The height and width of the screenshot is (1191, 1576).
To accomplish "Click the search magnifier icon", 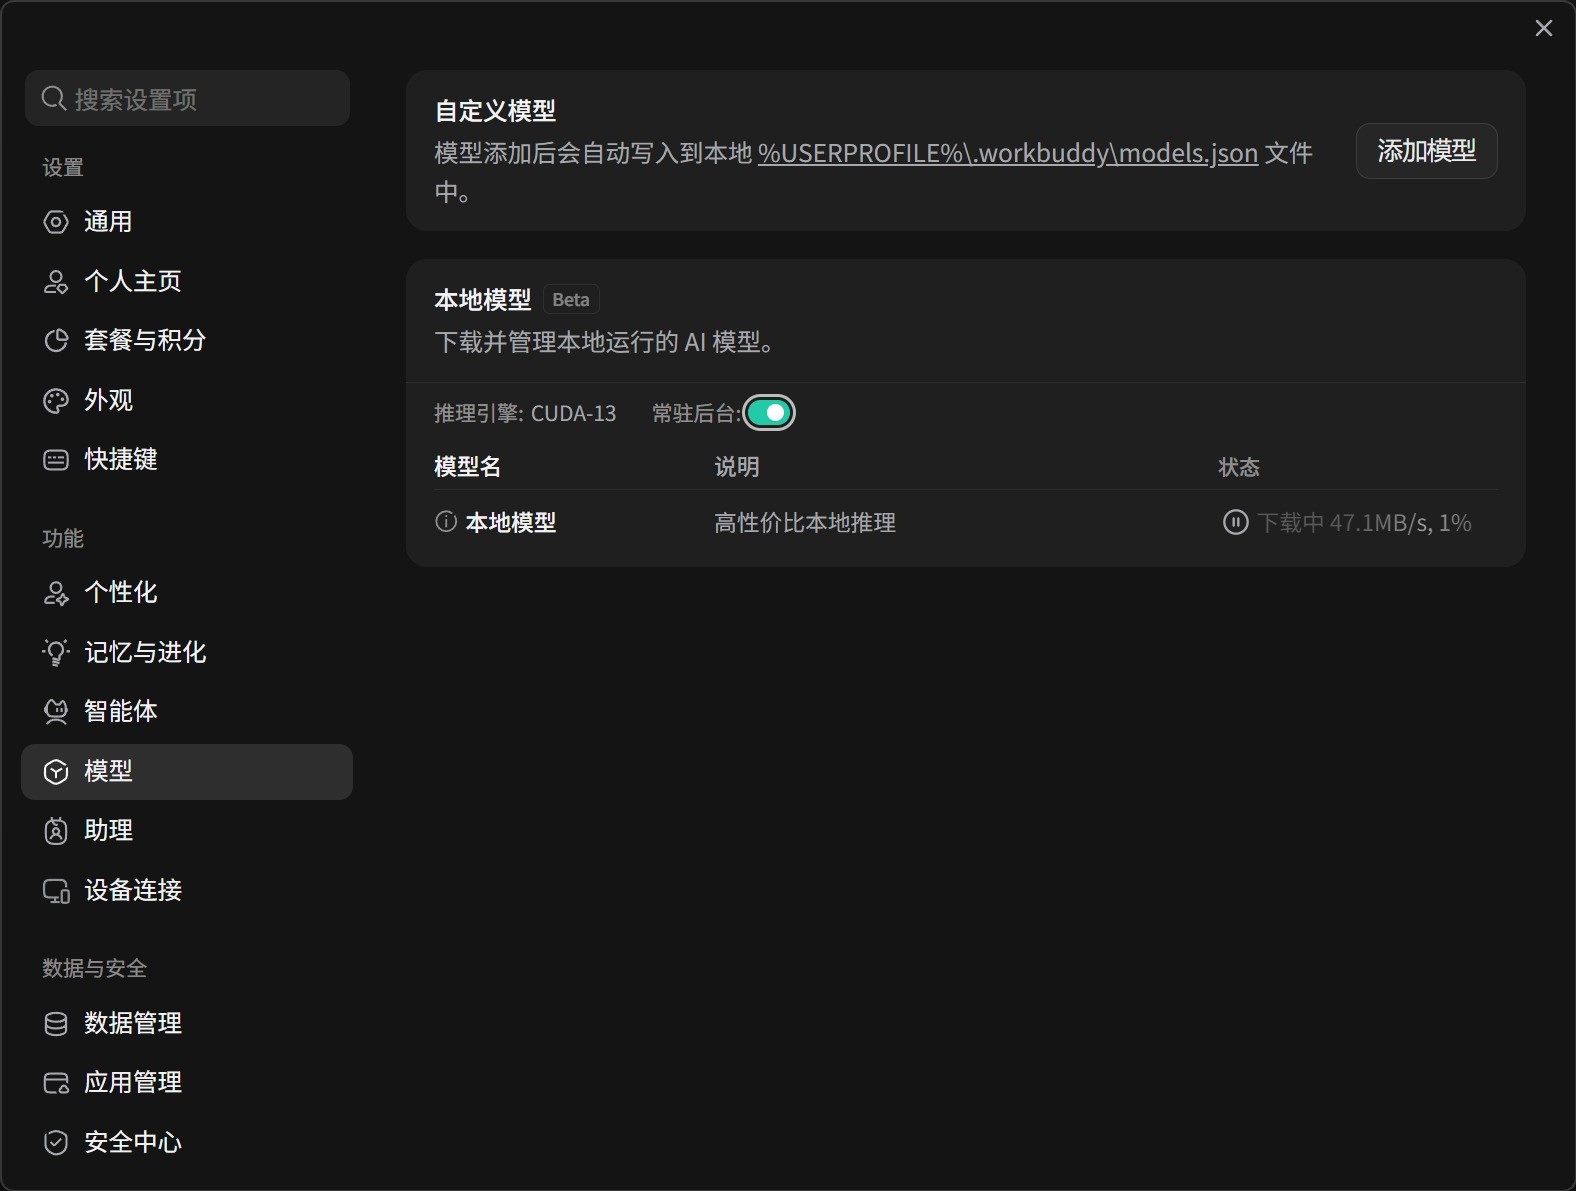I will (x=54, y=98).
